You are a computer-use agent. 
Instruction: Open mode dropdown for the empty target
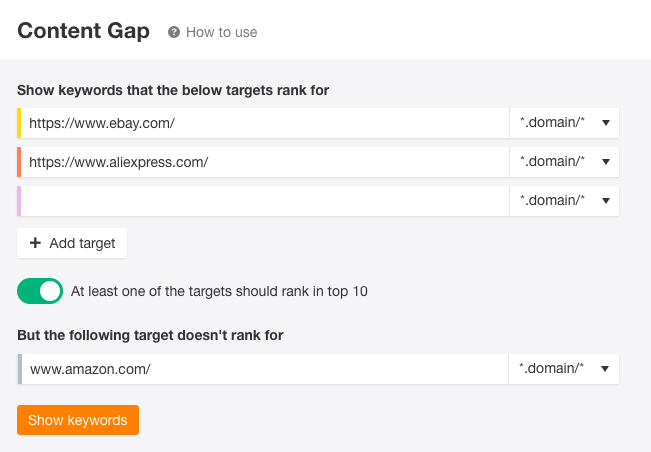[564, 201]
